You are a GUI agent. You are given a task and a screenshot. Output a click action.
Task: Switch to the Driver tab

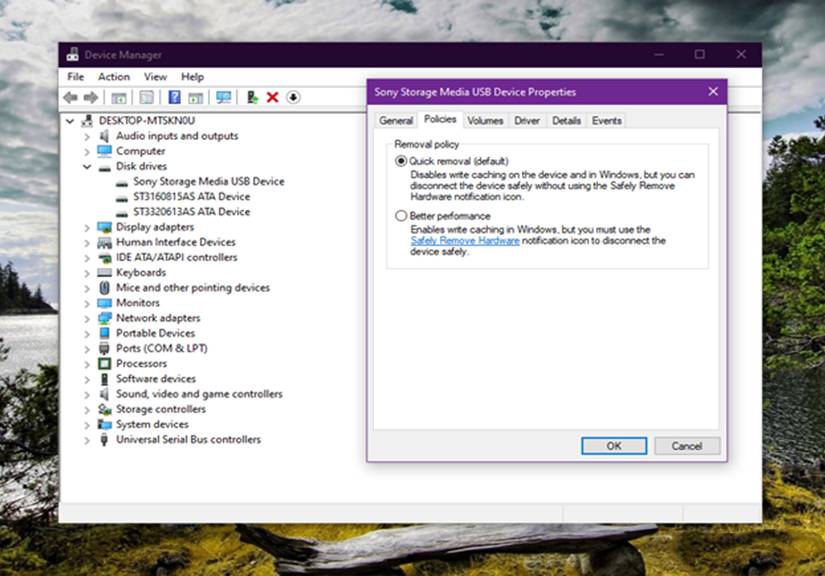[x=527, y=121]
